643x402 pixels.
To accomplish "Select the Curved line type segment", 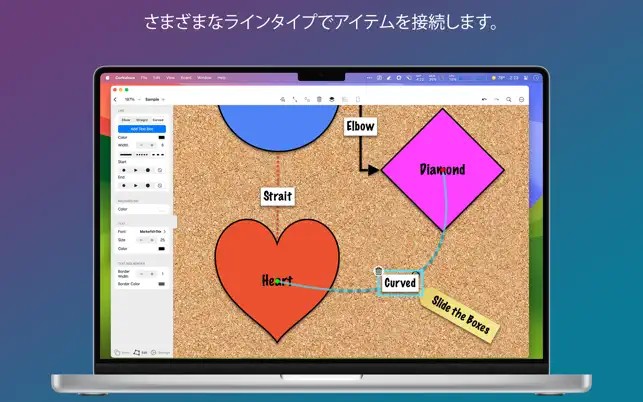I will 158,120.
